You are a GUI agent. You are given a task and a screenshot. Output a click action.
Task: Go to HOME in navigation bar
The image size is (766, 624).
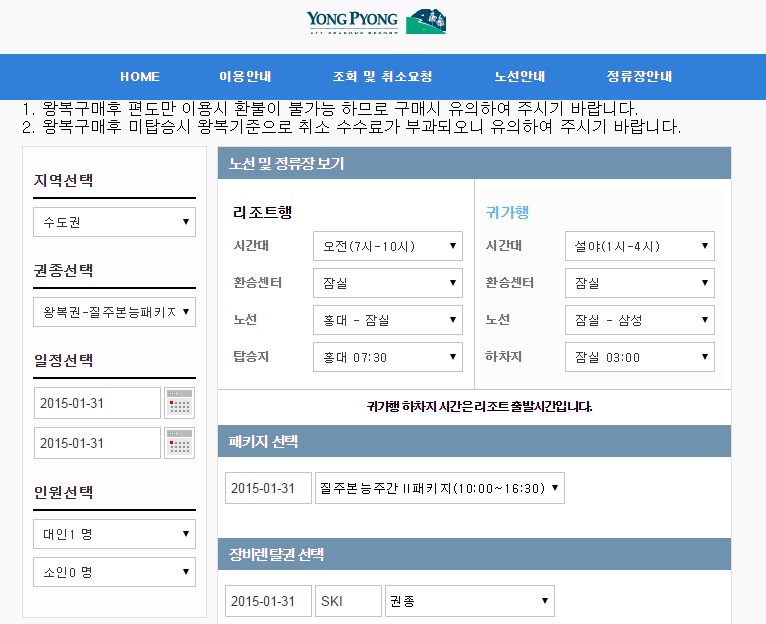pyautogui.click(x=140, y=77)
